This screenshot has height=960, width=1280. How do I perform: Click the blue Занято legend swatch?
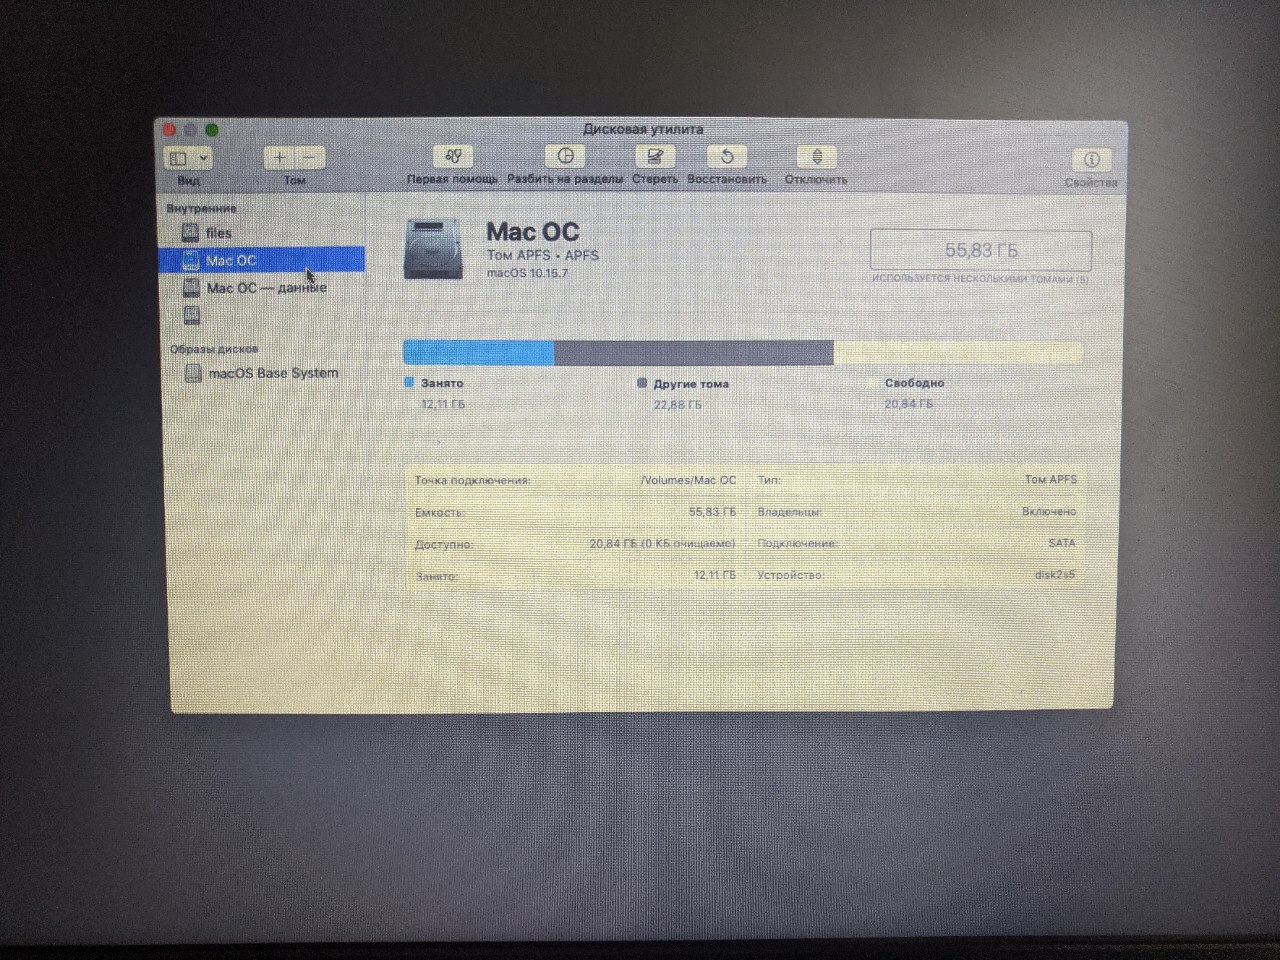pyautogui.click(x=409, y=383)
